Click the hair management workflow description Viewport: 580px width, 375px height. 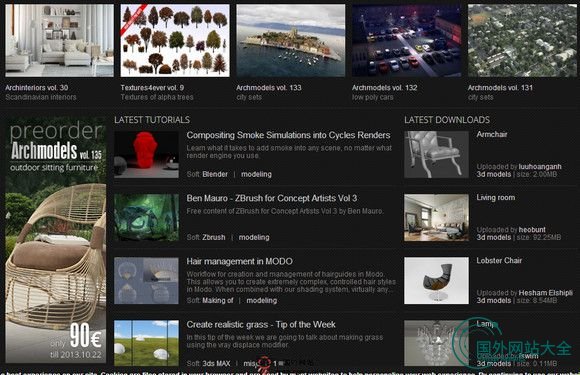291,282
